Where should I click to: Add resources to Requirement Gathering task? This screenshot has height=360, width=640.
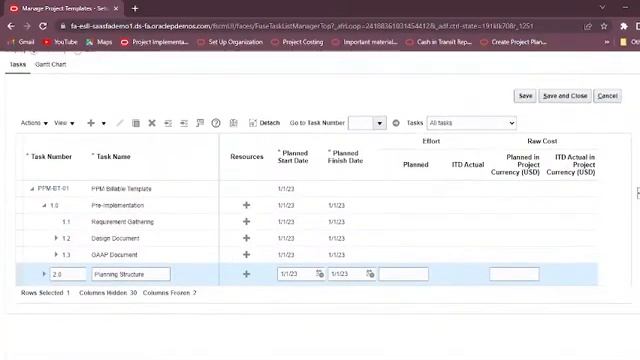click(x=246, y=221)
